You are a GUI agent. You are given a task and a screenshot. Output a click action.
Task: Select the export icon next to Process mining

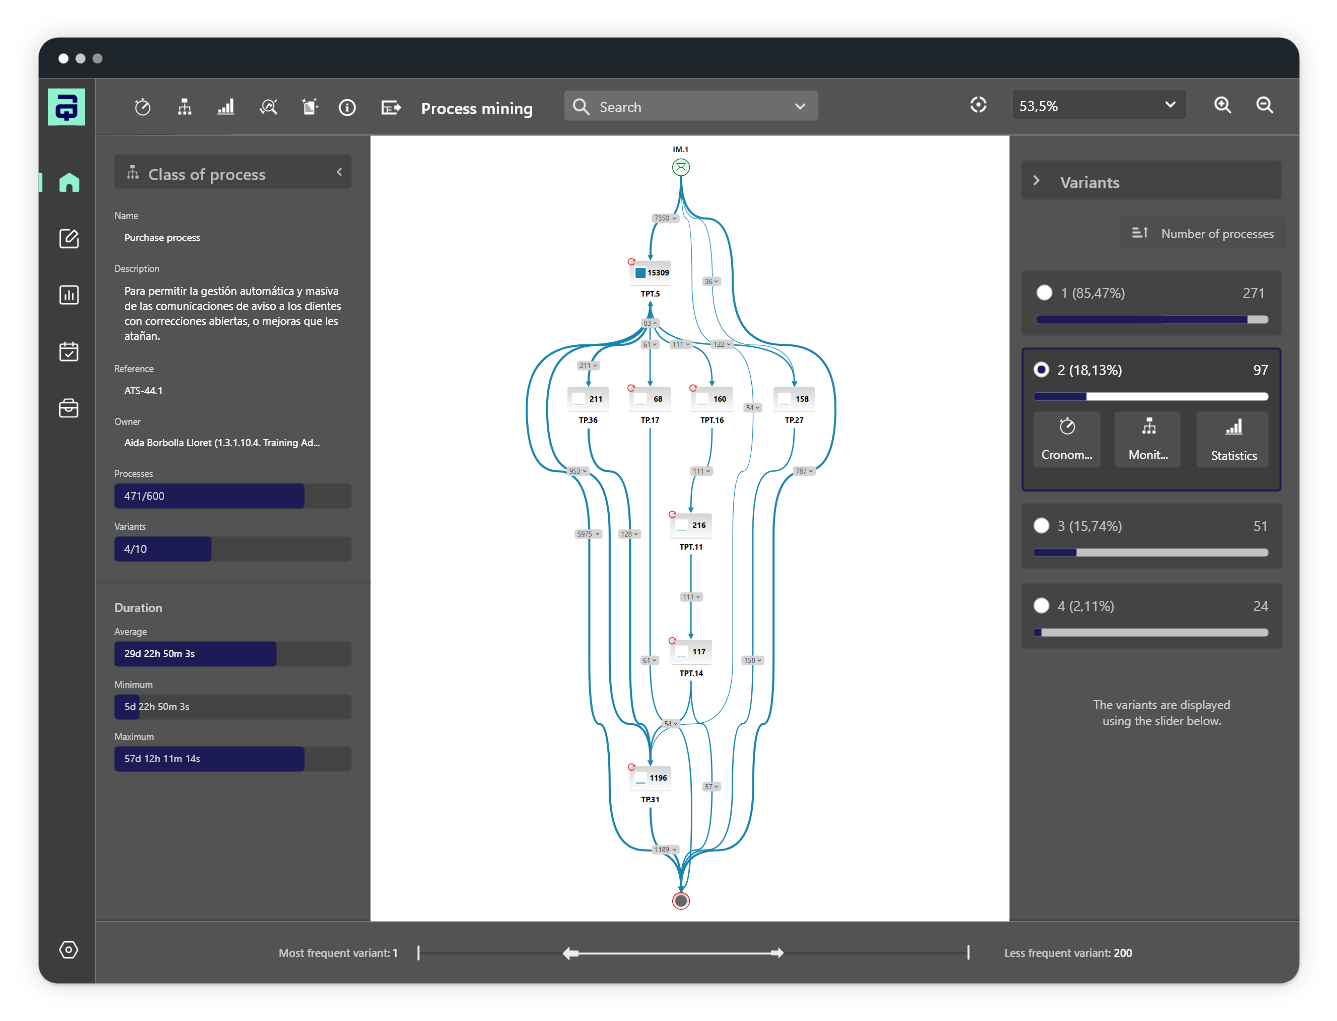tap(391, 106)
